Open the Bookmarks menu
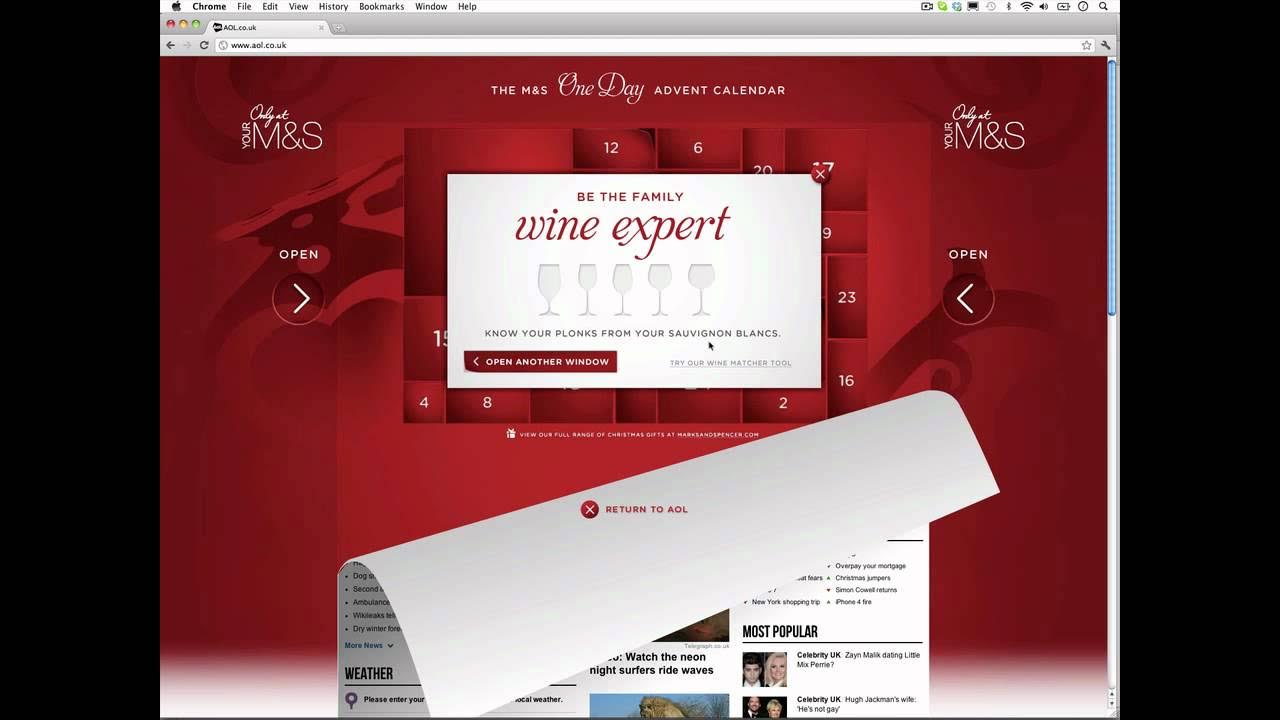 (381, 6)
